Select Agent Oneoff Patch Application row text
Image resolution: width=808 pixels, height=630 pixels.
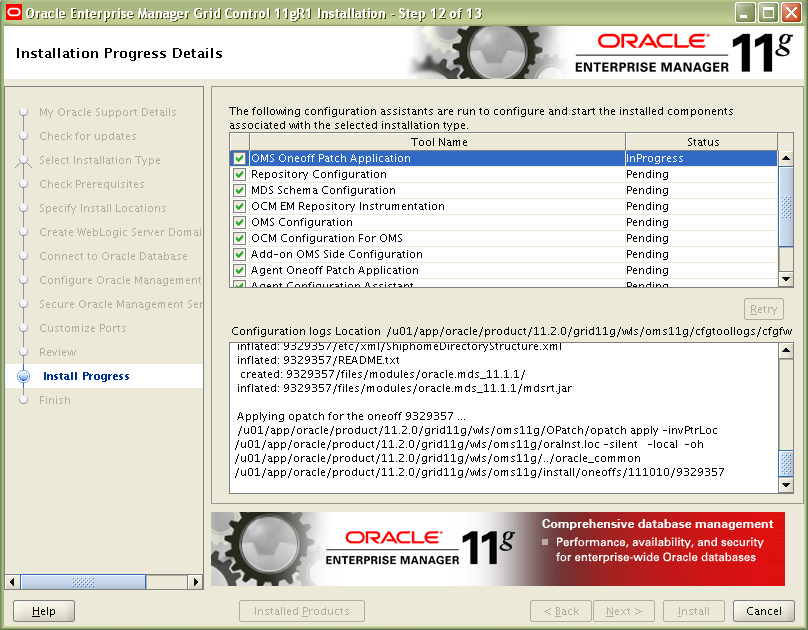pyautogui.click(x=334, y=270)
